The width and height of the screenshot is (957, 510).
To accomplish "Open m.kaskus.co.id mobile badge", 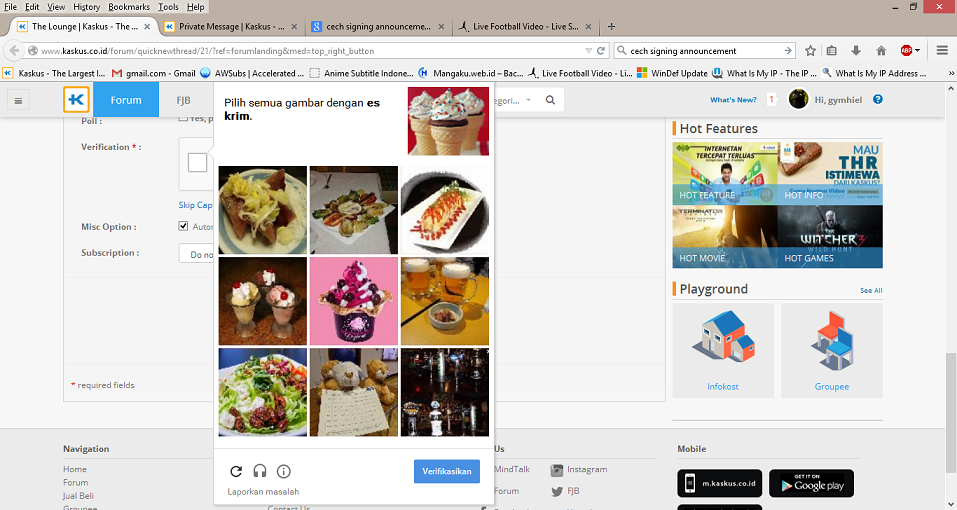I will pos(720,483).
